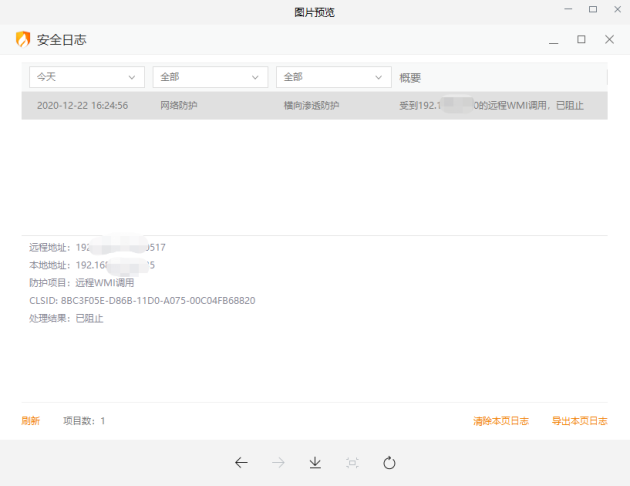Go to previous image with left arrow
The image size is (630, 486).
(x=241, y=463)
